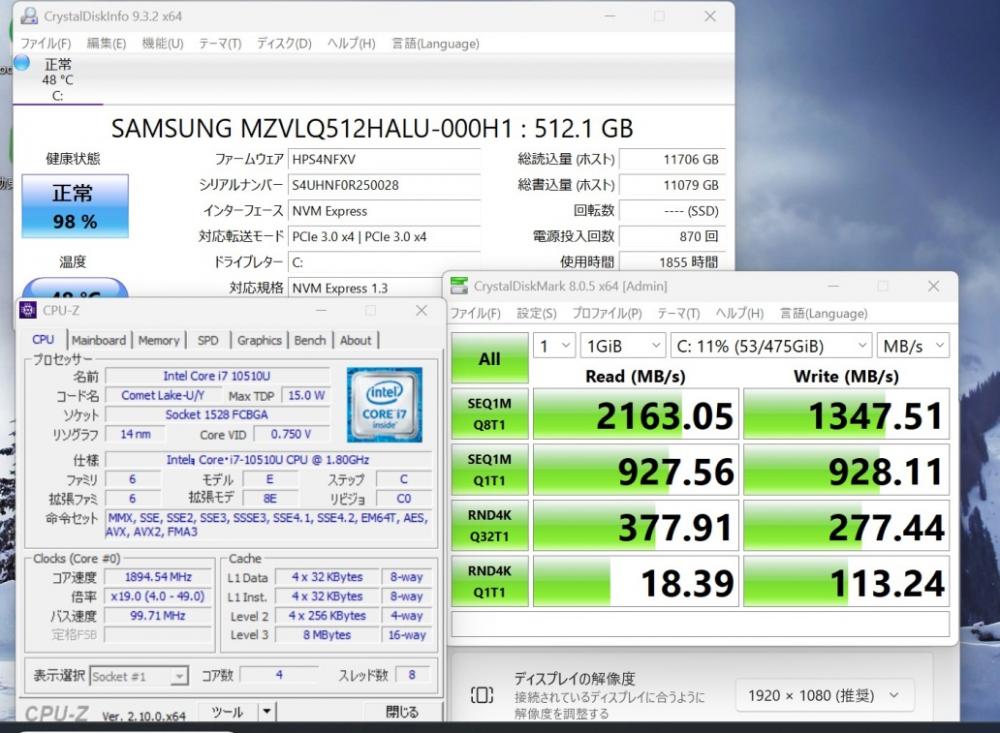Image resolution: width=1000 pixels, height=733 pixels.
Task: Open 言語(Language) menu in CrystalDiskInfo
Action: [x=435, y=43]
